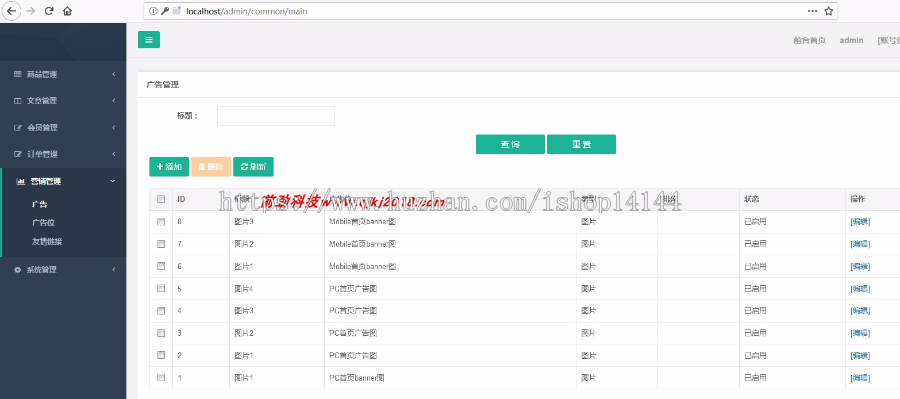Toggle sidebar with green hamburger button
This screenshot has height=399, width=900.
[149, 40]
